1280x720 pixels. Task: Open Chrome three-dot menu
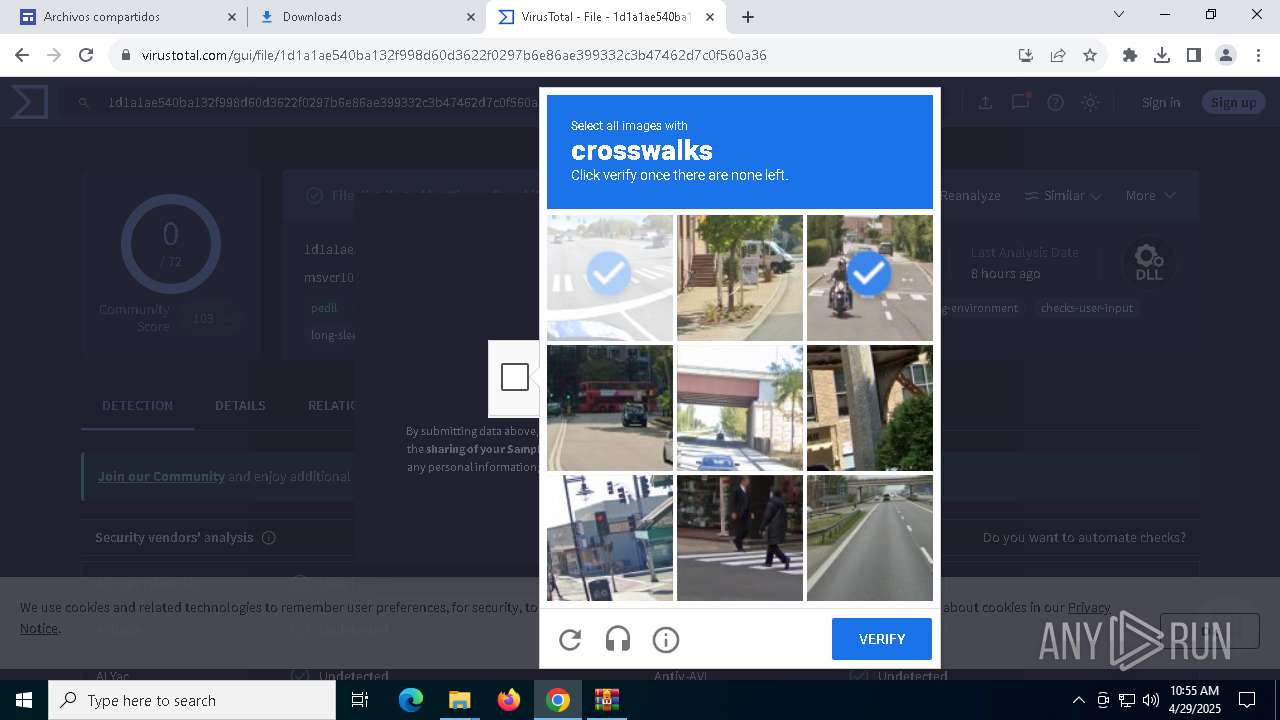coord(1258,55)
